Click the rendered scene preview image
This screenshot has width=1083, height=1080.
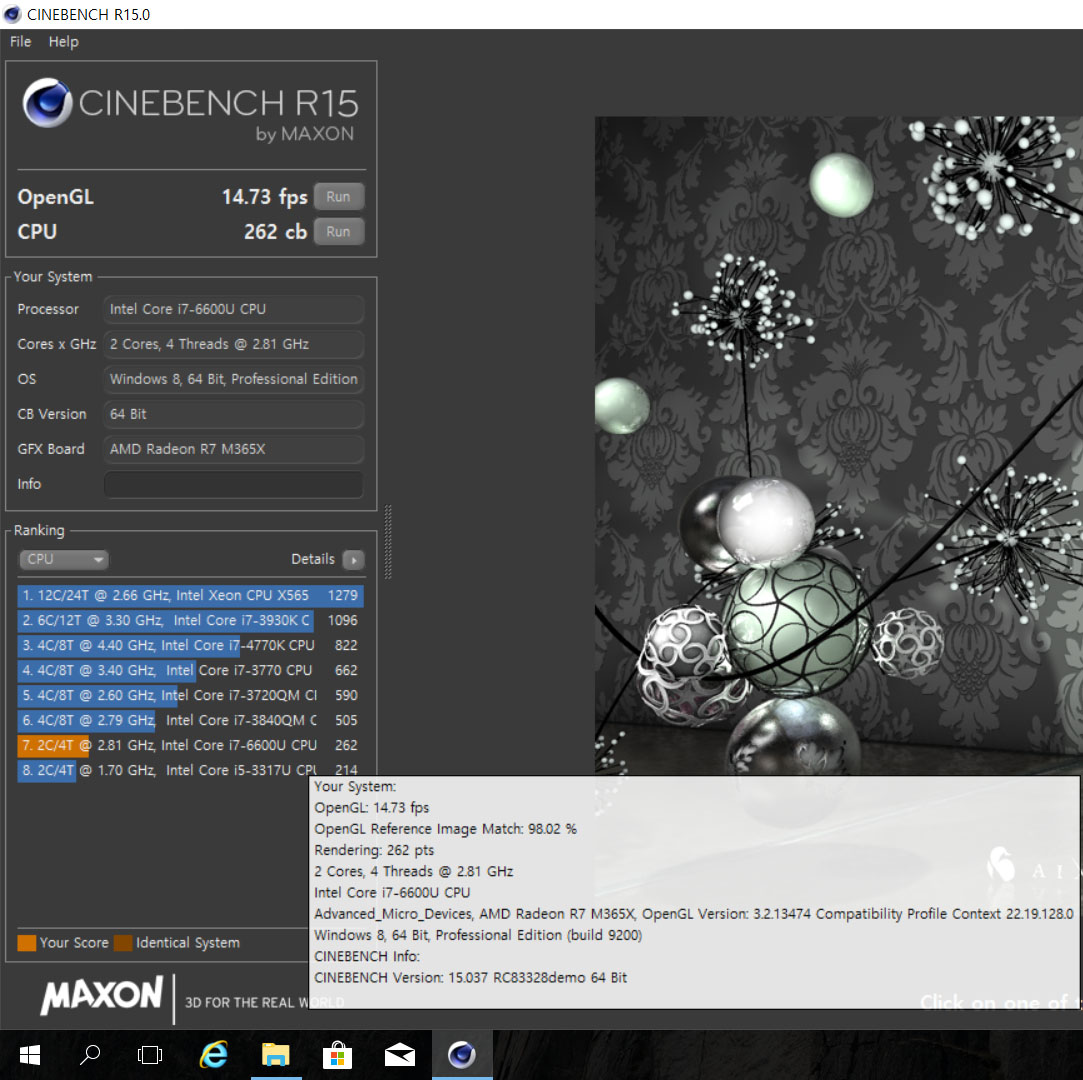click(838, 445)
